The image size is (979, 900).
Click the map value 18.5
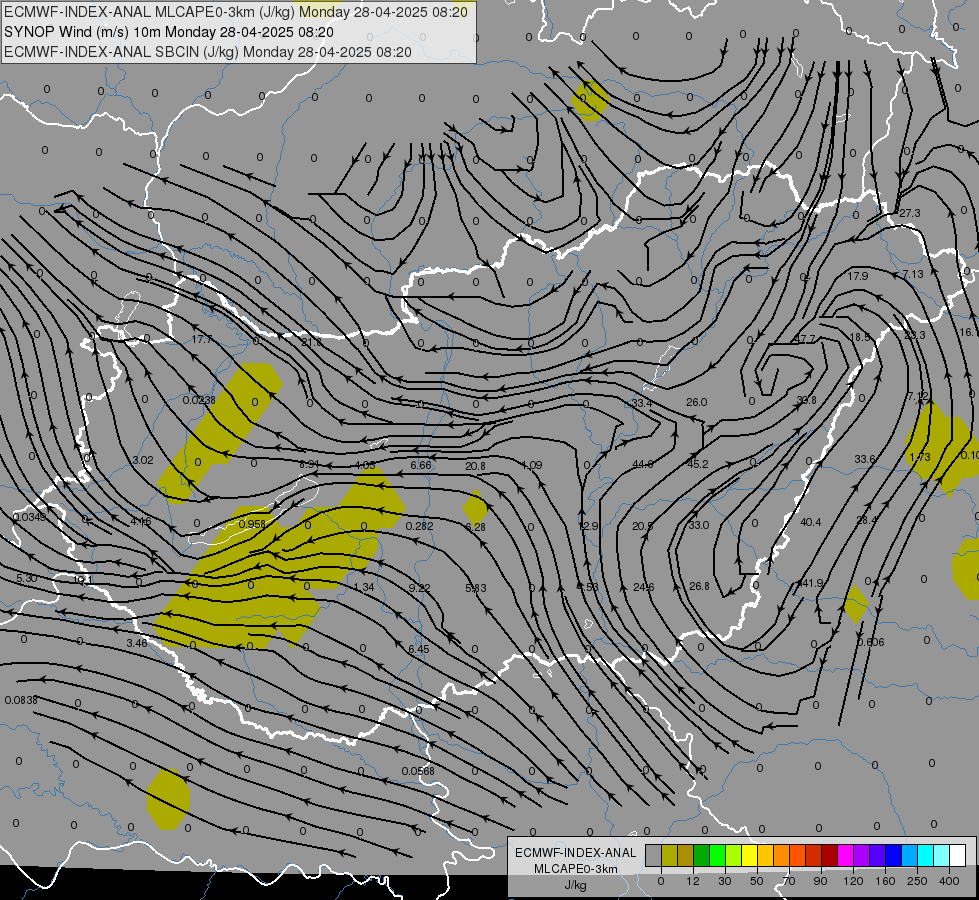pyautogui.click(x=860, y=337)
